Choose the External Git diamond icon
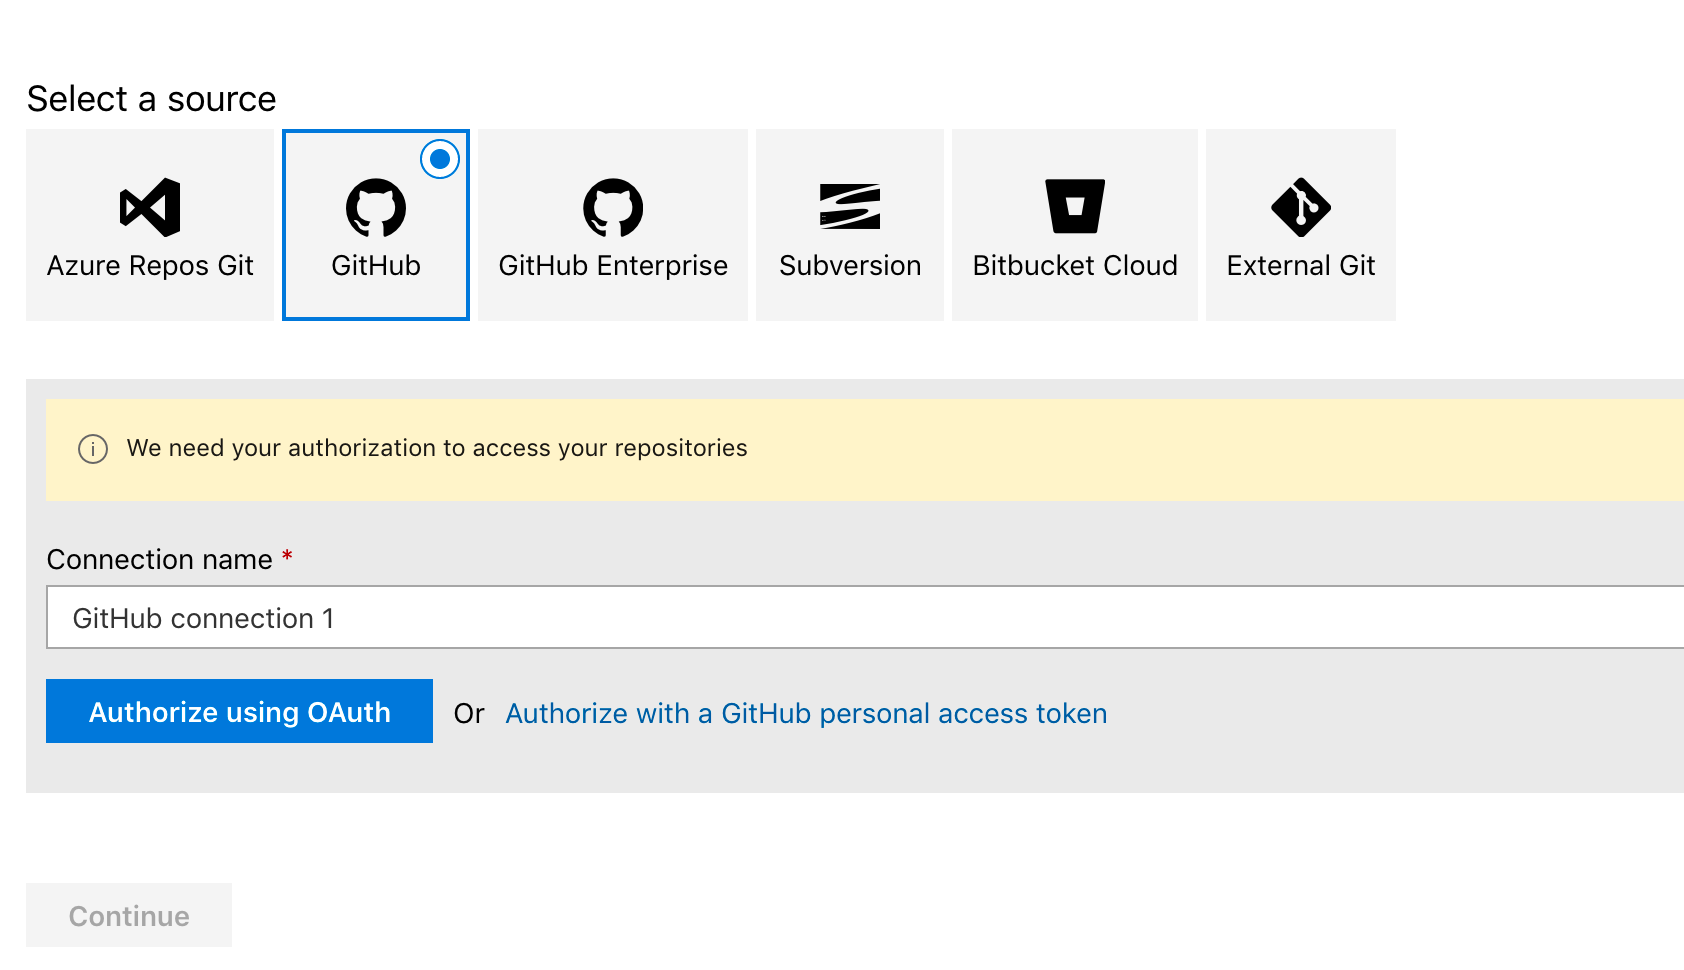 (x=1301, y=207)
